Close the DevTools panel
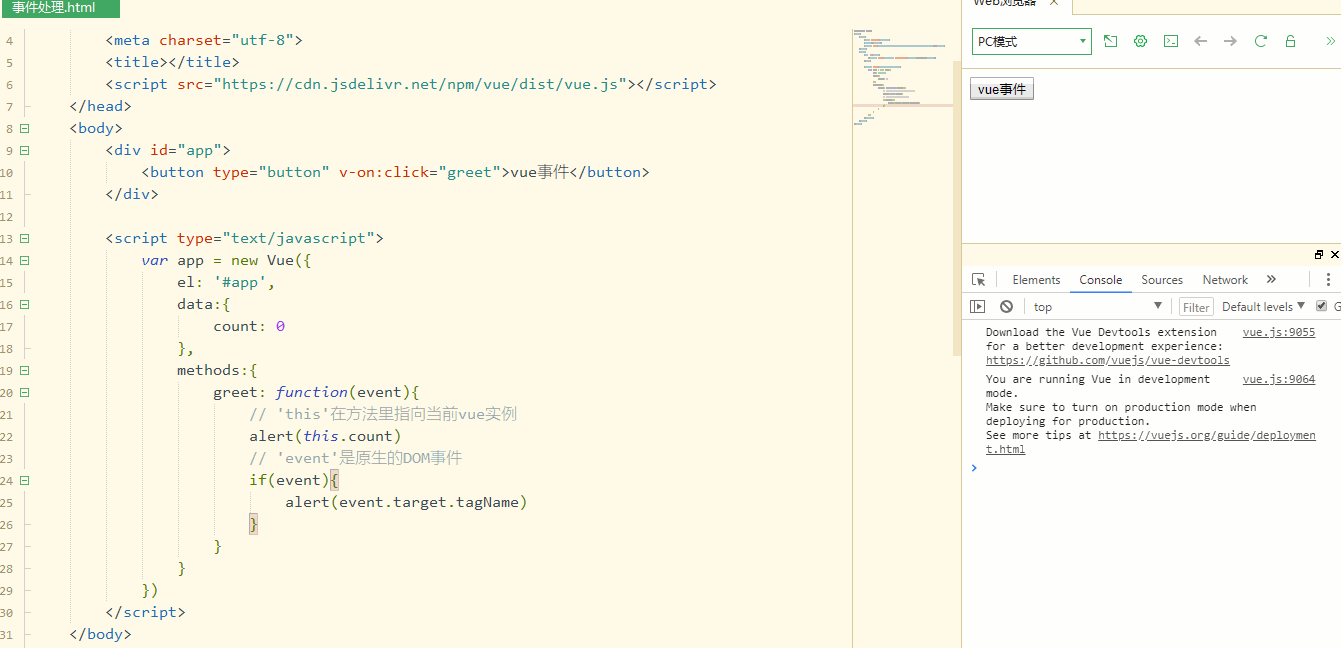 [x=1335, y=255]
